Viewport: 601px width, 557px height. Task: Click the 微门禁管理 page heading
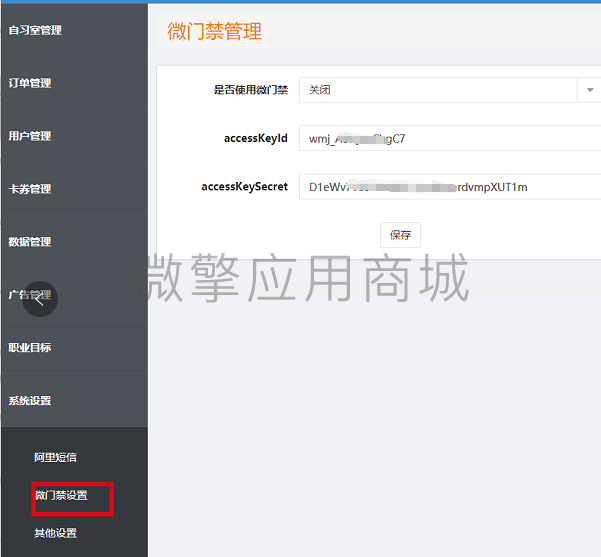coord(215,31)
